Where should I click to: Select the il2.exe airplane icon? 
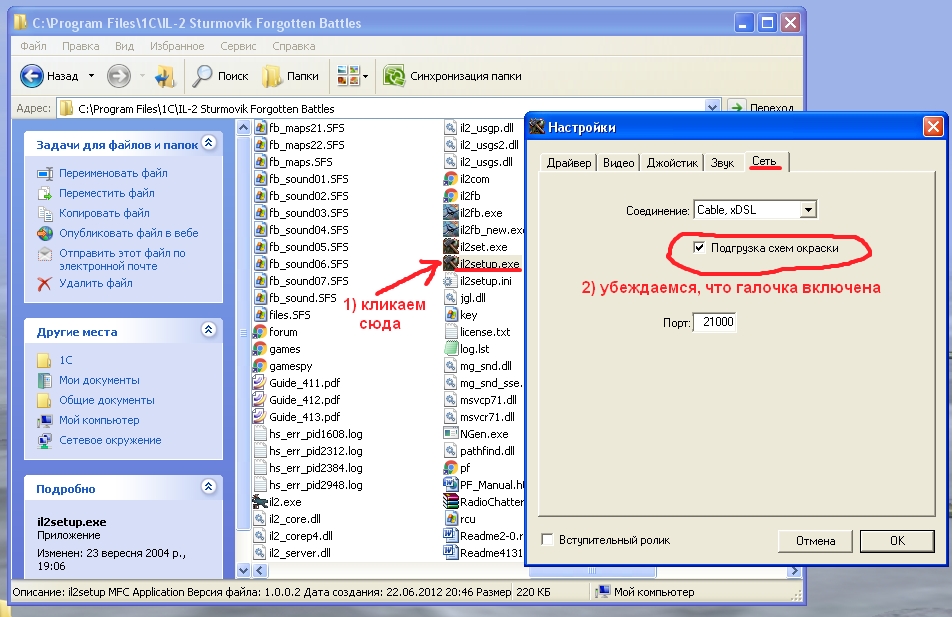260,502
